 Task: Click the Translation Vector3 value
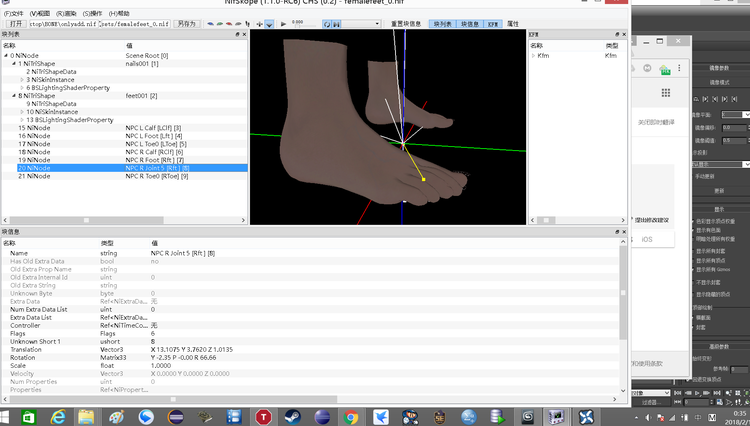click(192, 350)
